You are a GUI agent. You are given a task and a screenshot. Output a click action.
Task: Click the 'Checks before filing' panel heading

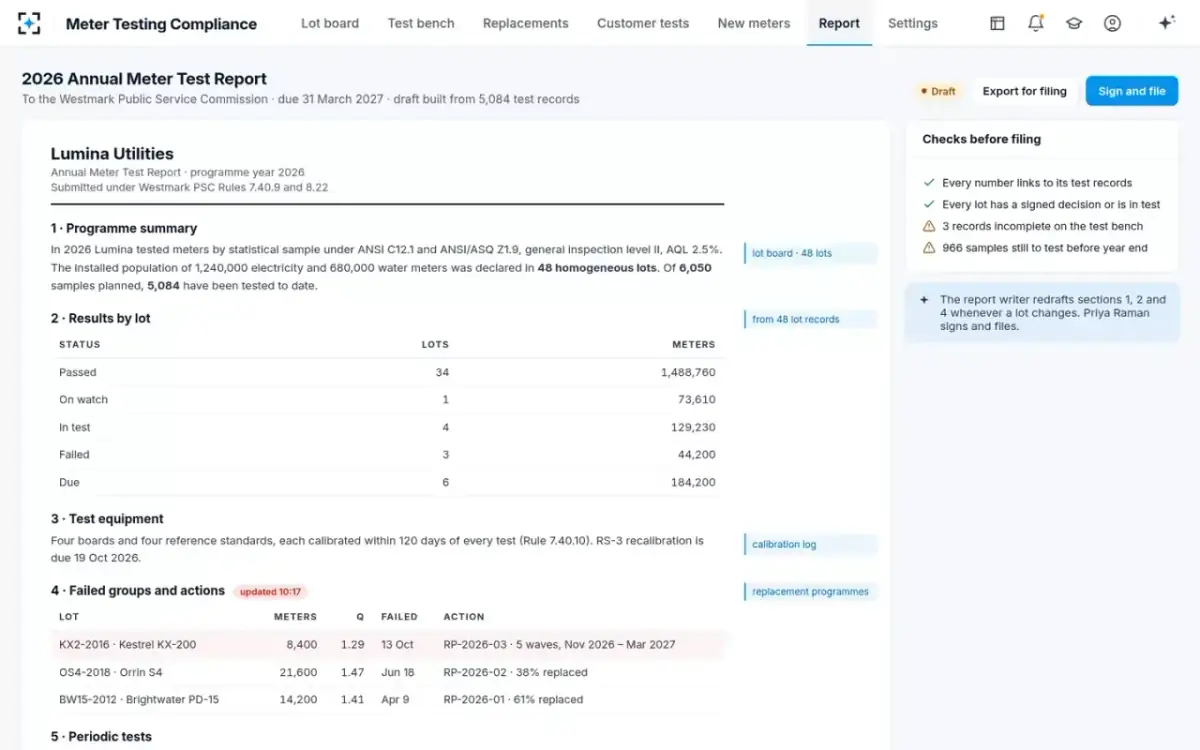[981, 139]
